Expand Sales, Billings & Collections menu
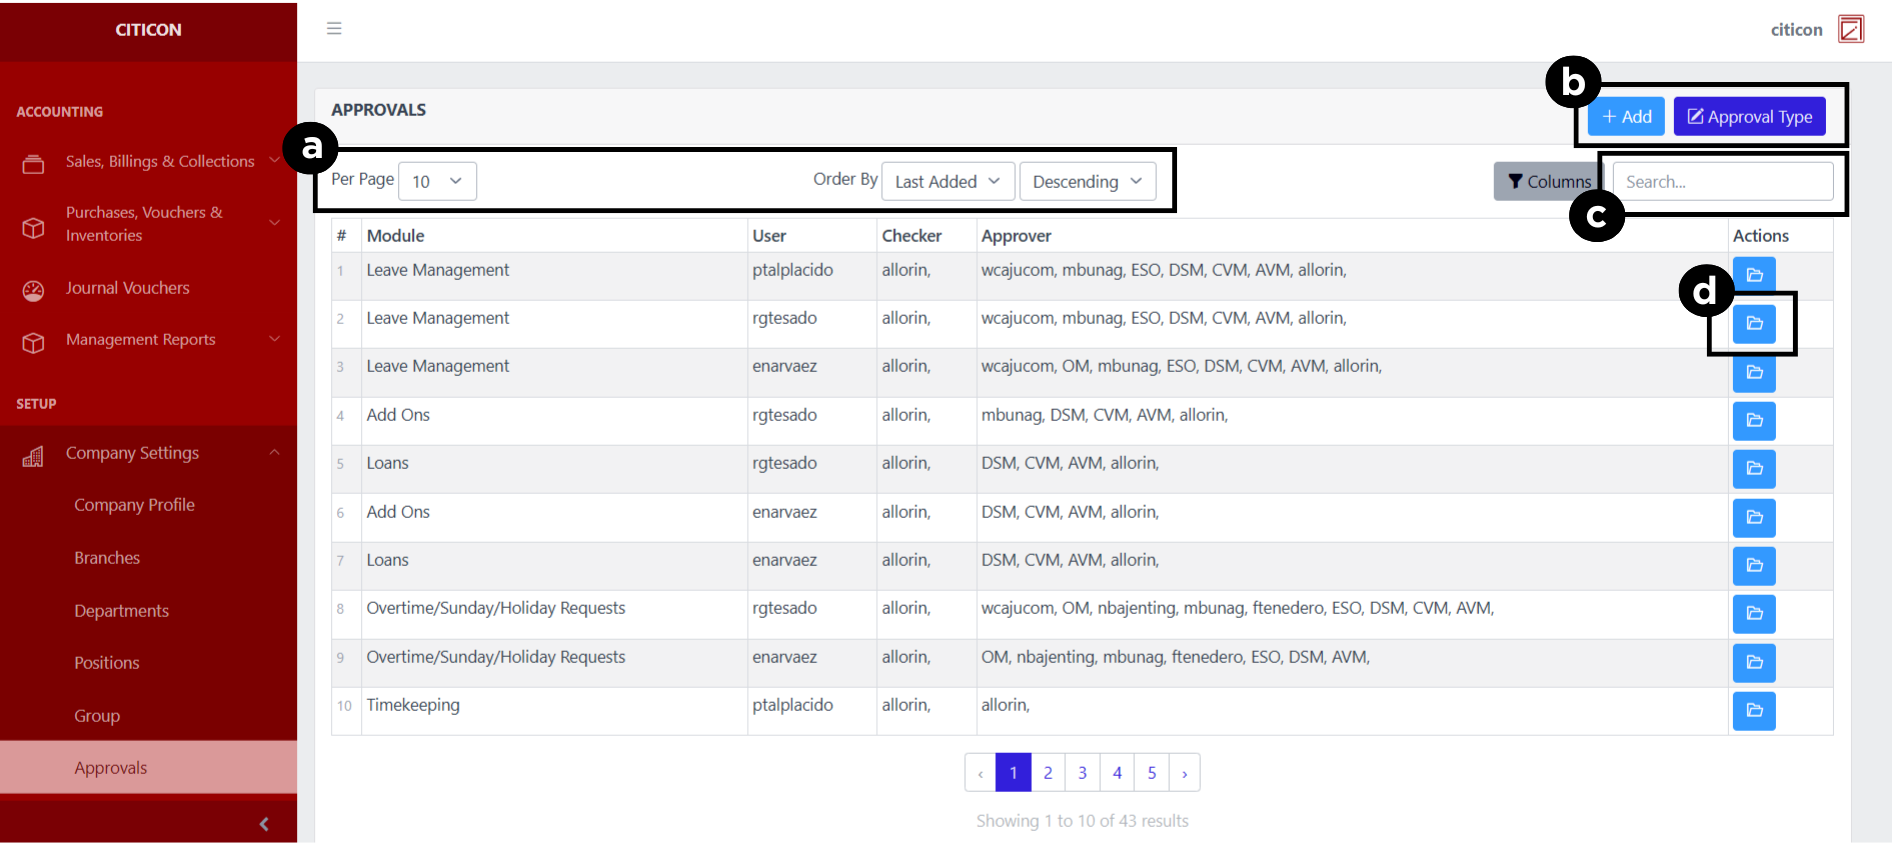This screenshot has width=1892, height=845. point(160,162)
